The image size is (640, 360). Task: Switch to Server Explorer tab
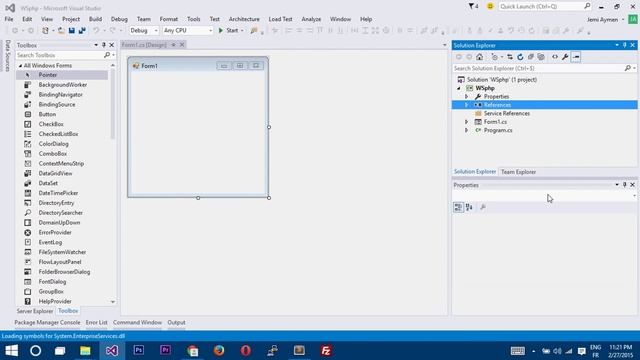35,311
